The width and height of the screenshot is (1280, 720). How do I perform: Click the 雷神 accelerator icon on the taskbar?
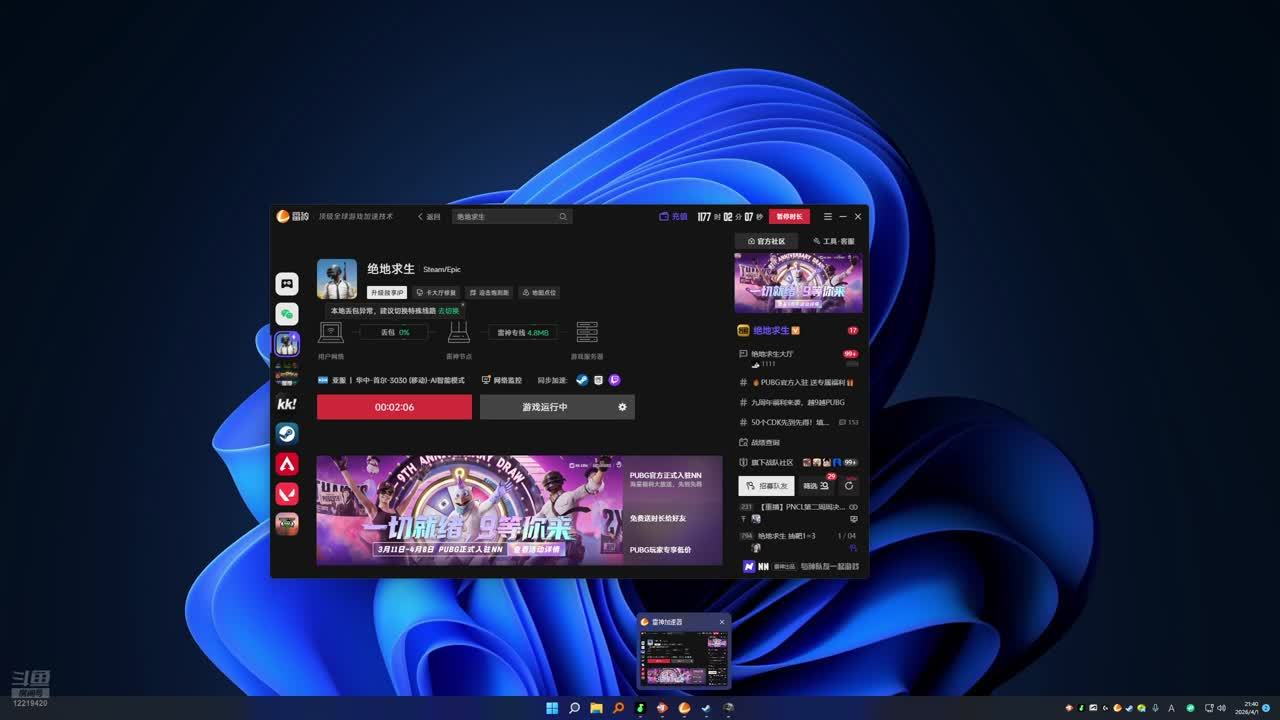[684, 708]
